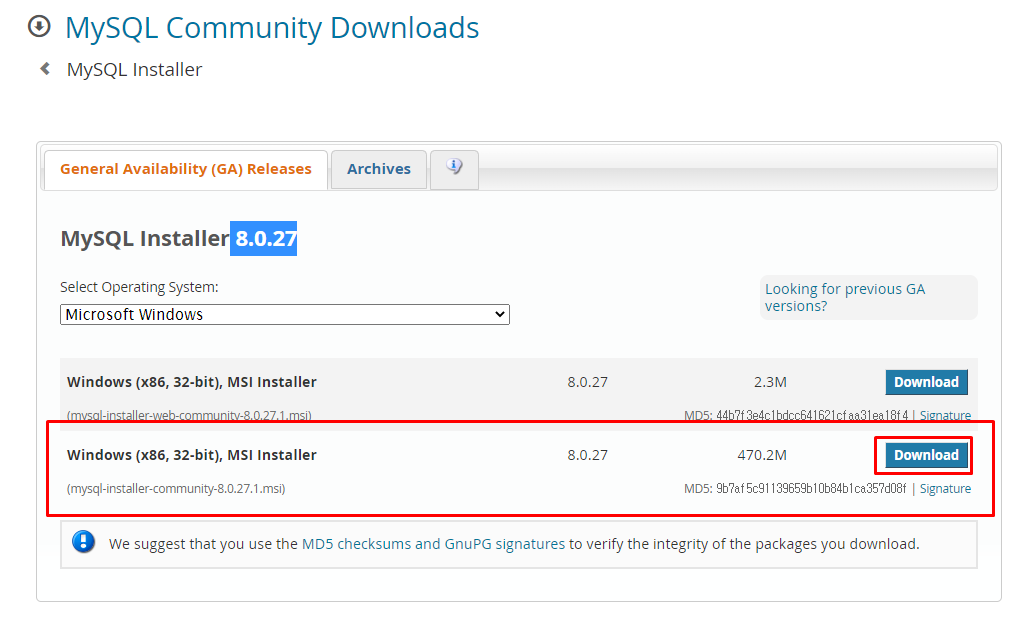The height and width of the screenshot is (618, 1021).
Task: Go back using the MySQL Installer chevron
Action: pos(45,68)
